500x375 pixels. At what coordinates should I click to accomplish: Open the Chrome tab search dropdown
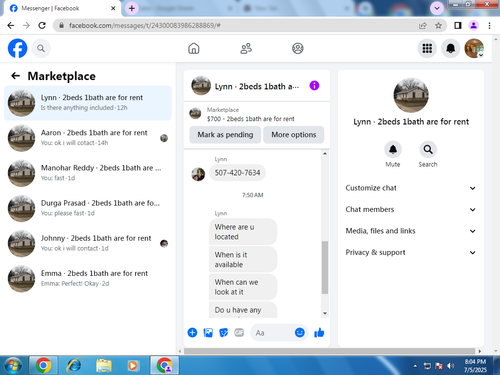coord(437,8)
